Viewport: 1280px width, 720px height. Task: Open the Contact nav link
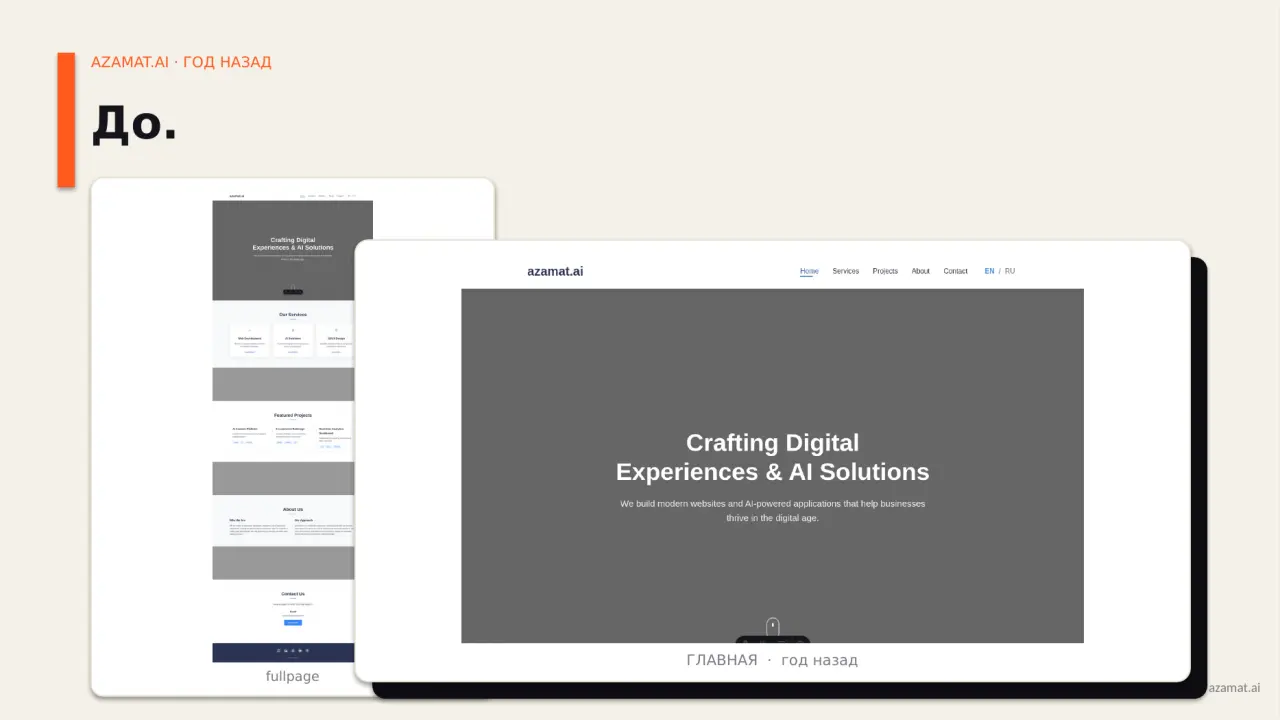pos(955,271)
